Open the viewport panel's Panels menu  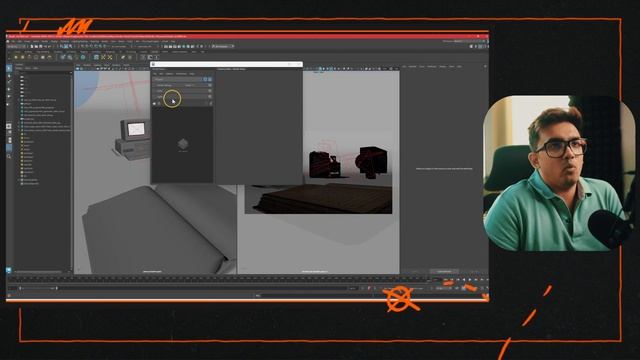point(127,65)
